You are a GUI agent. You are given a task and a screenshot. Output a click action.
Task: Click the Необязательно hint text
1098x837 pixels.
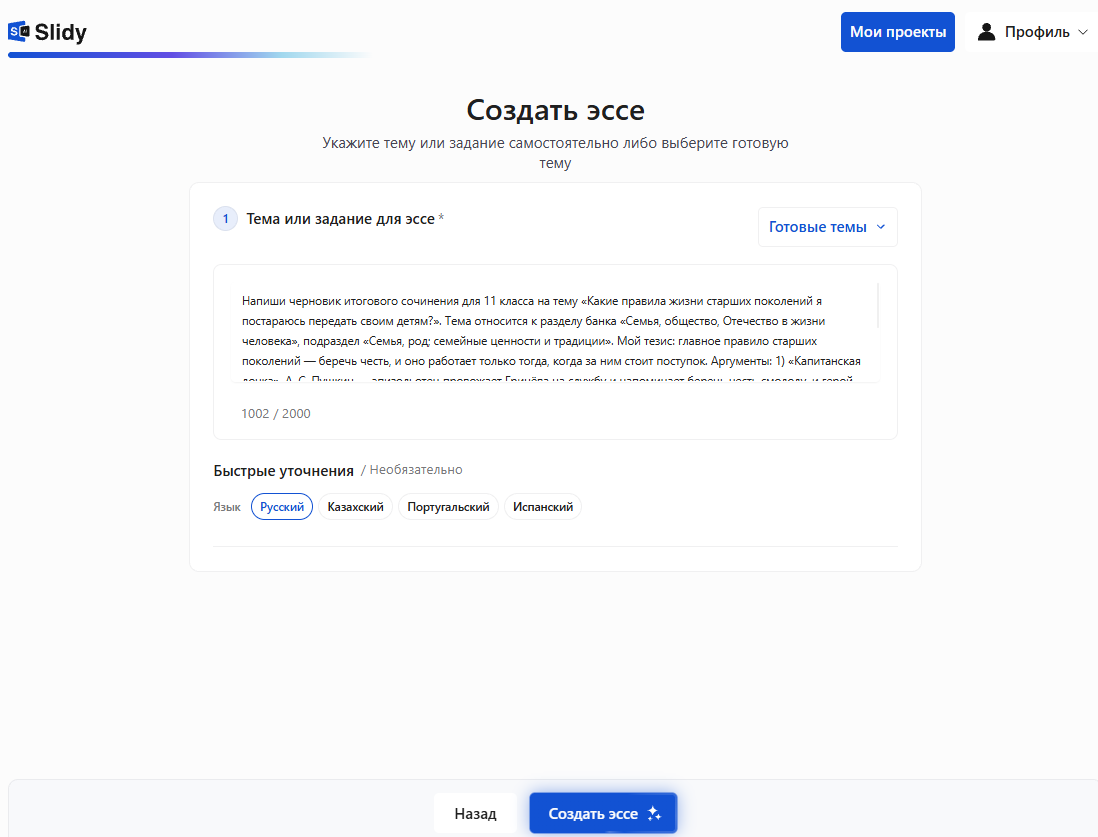point(416,470)
